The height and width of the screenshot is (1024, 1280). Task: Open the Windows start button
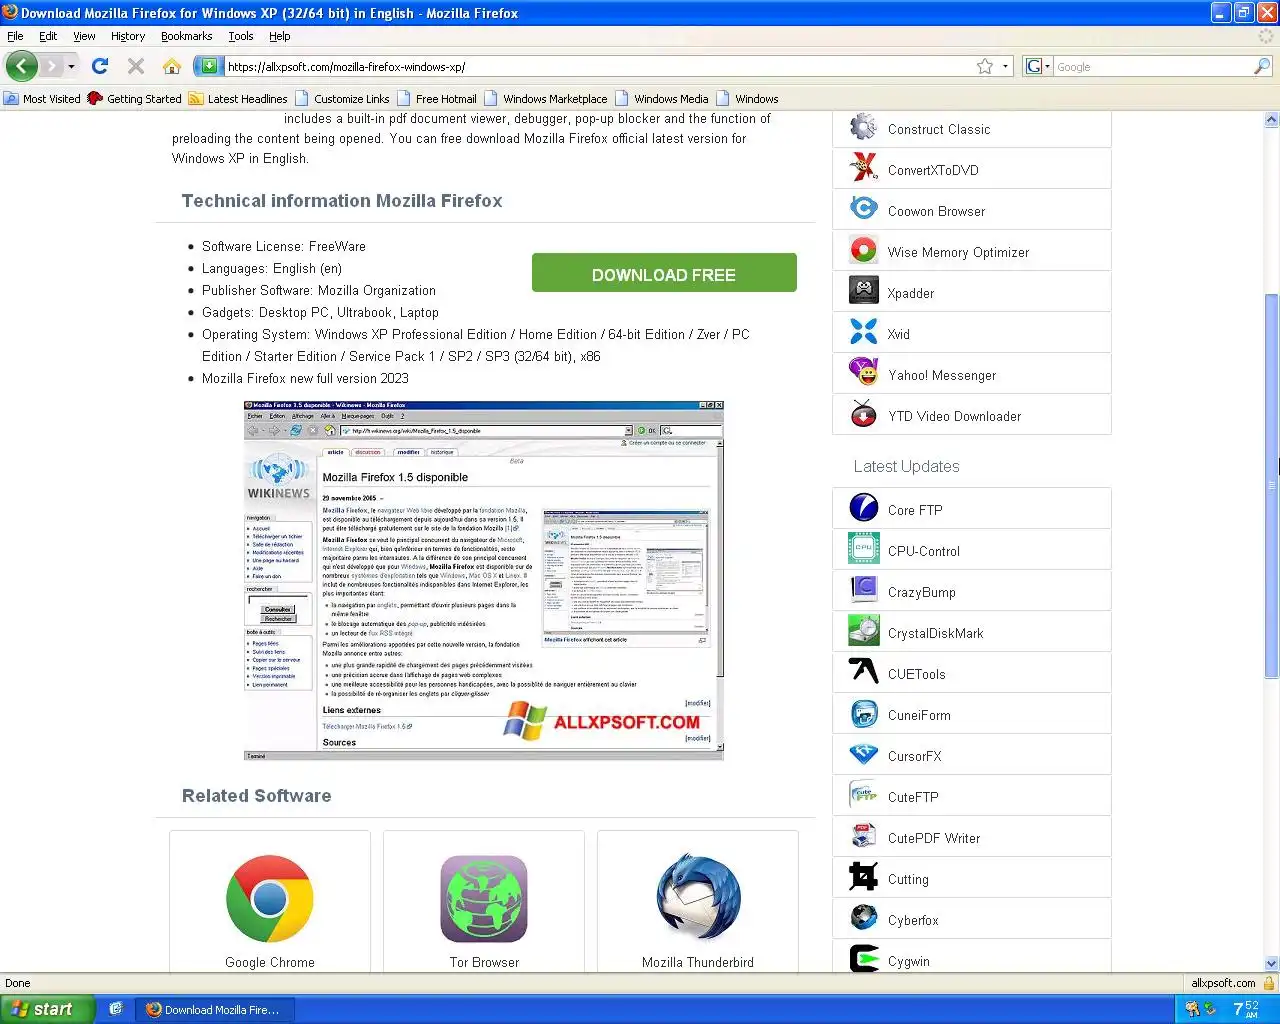coord(47,1009)
